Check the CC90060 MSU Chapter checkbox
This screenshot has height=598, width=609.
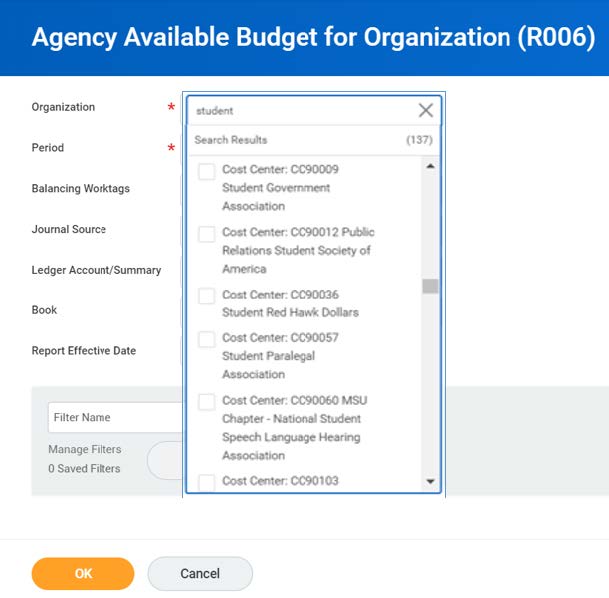tap(207, 402)
